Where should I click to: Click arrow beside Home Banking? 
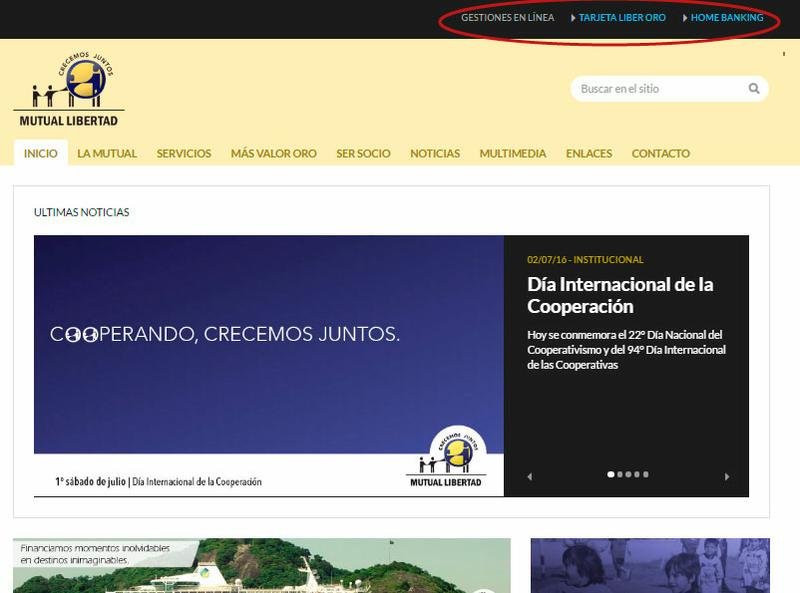[x=685, y=18]
